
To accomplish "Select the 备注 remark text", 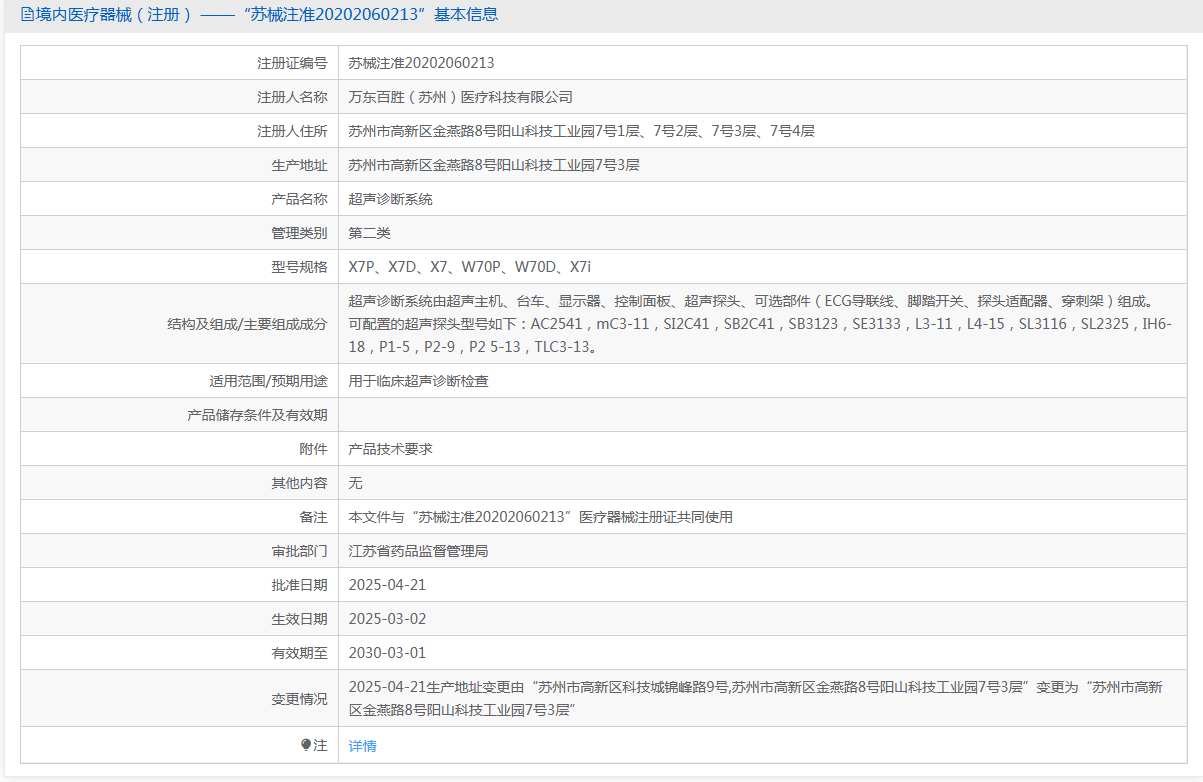I will (540, 517).
